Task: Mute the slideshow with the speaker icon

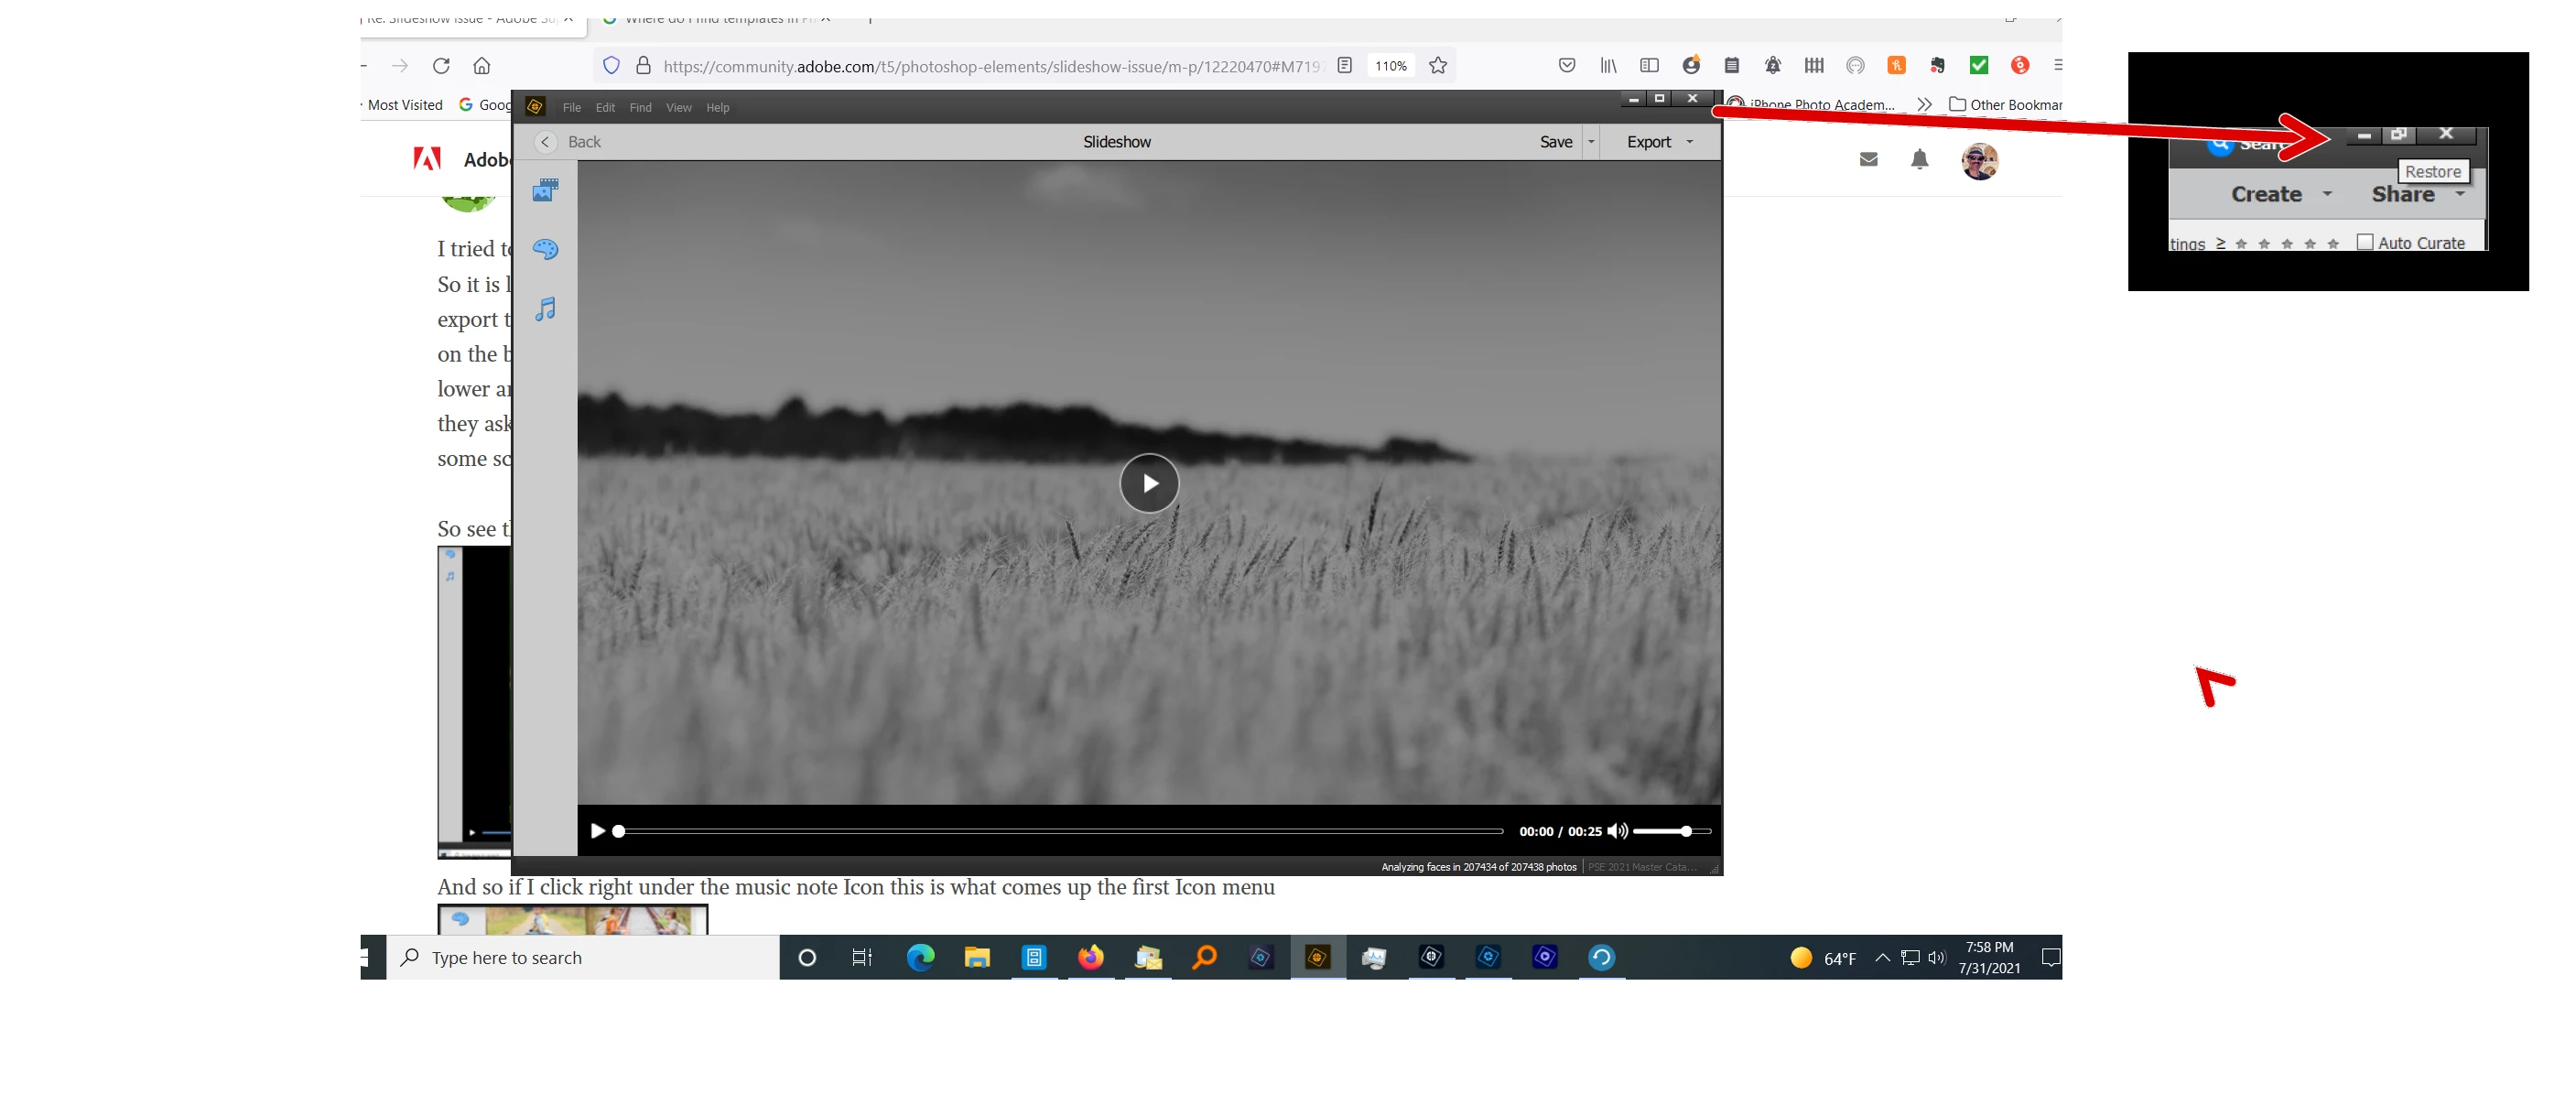Action: click(x=1617, y=831)
